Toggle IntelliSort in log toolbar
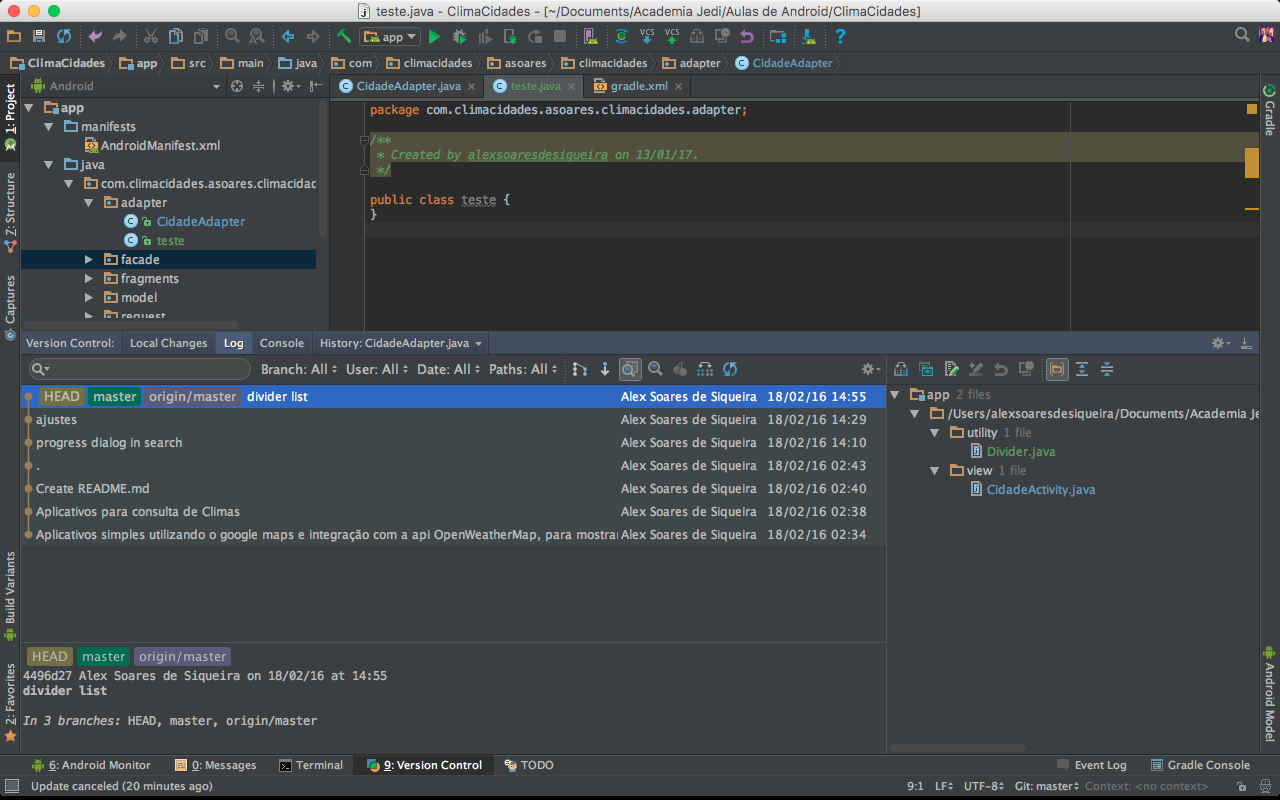Screen dimensions: 1280x800 (580, 369)
